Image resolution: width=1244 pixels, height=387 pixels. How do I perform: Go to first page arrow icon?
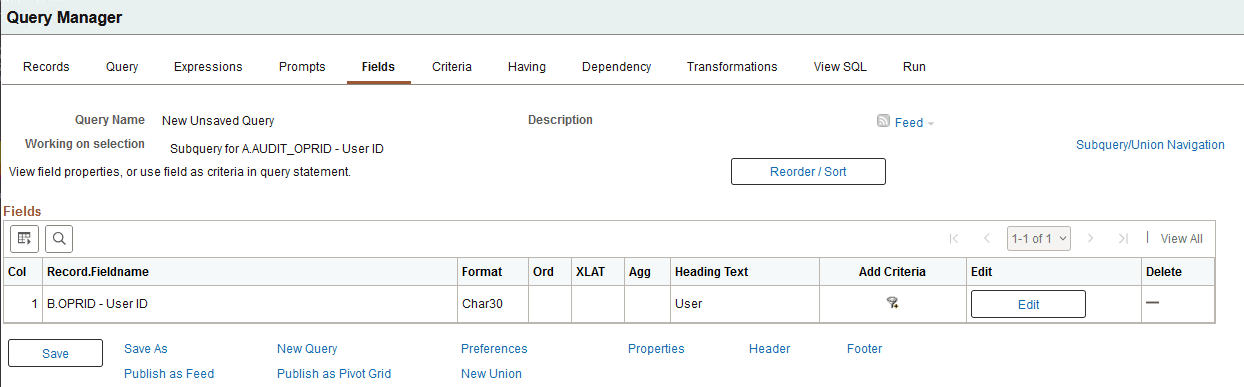point(954,238)
